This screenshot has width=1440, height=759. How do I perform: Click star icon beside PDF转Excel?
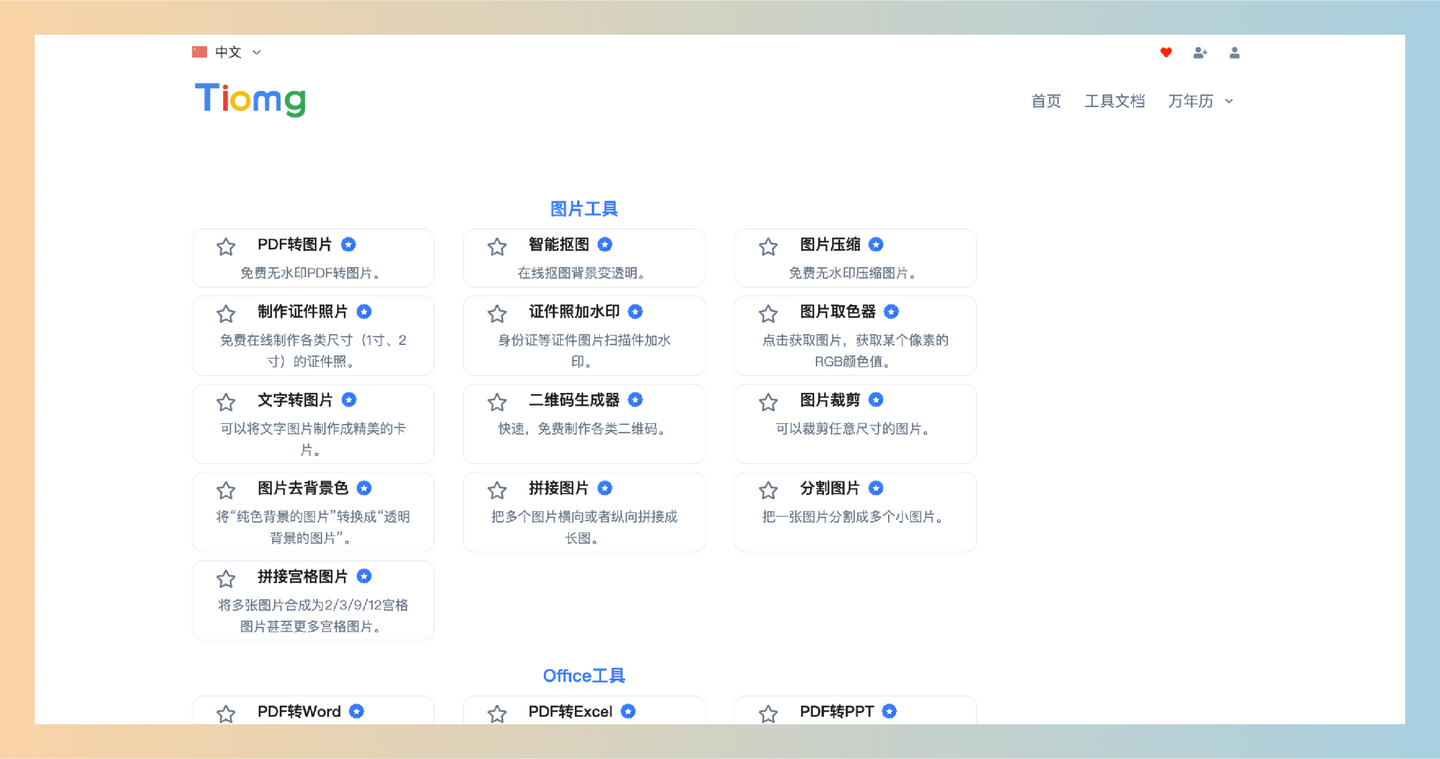click(497, 713)
